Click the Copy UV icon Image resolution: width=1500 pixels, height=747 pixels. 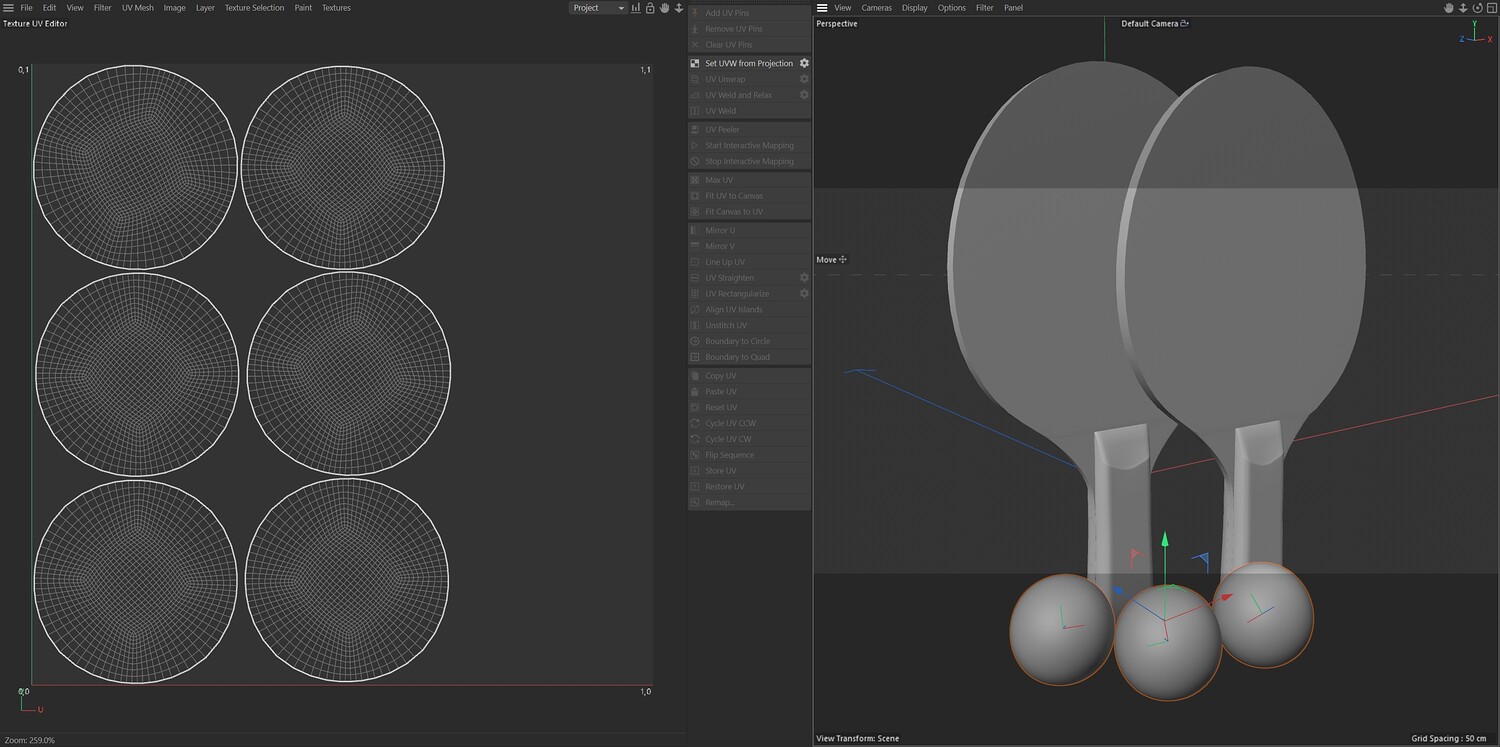point(695,376)
